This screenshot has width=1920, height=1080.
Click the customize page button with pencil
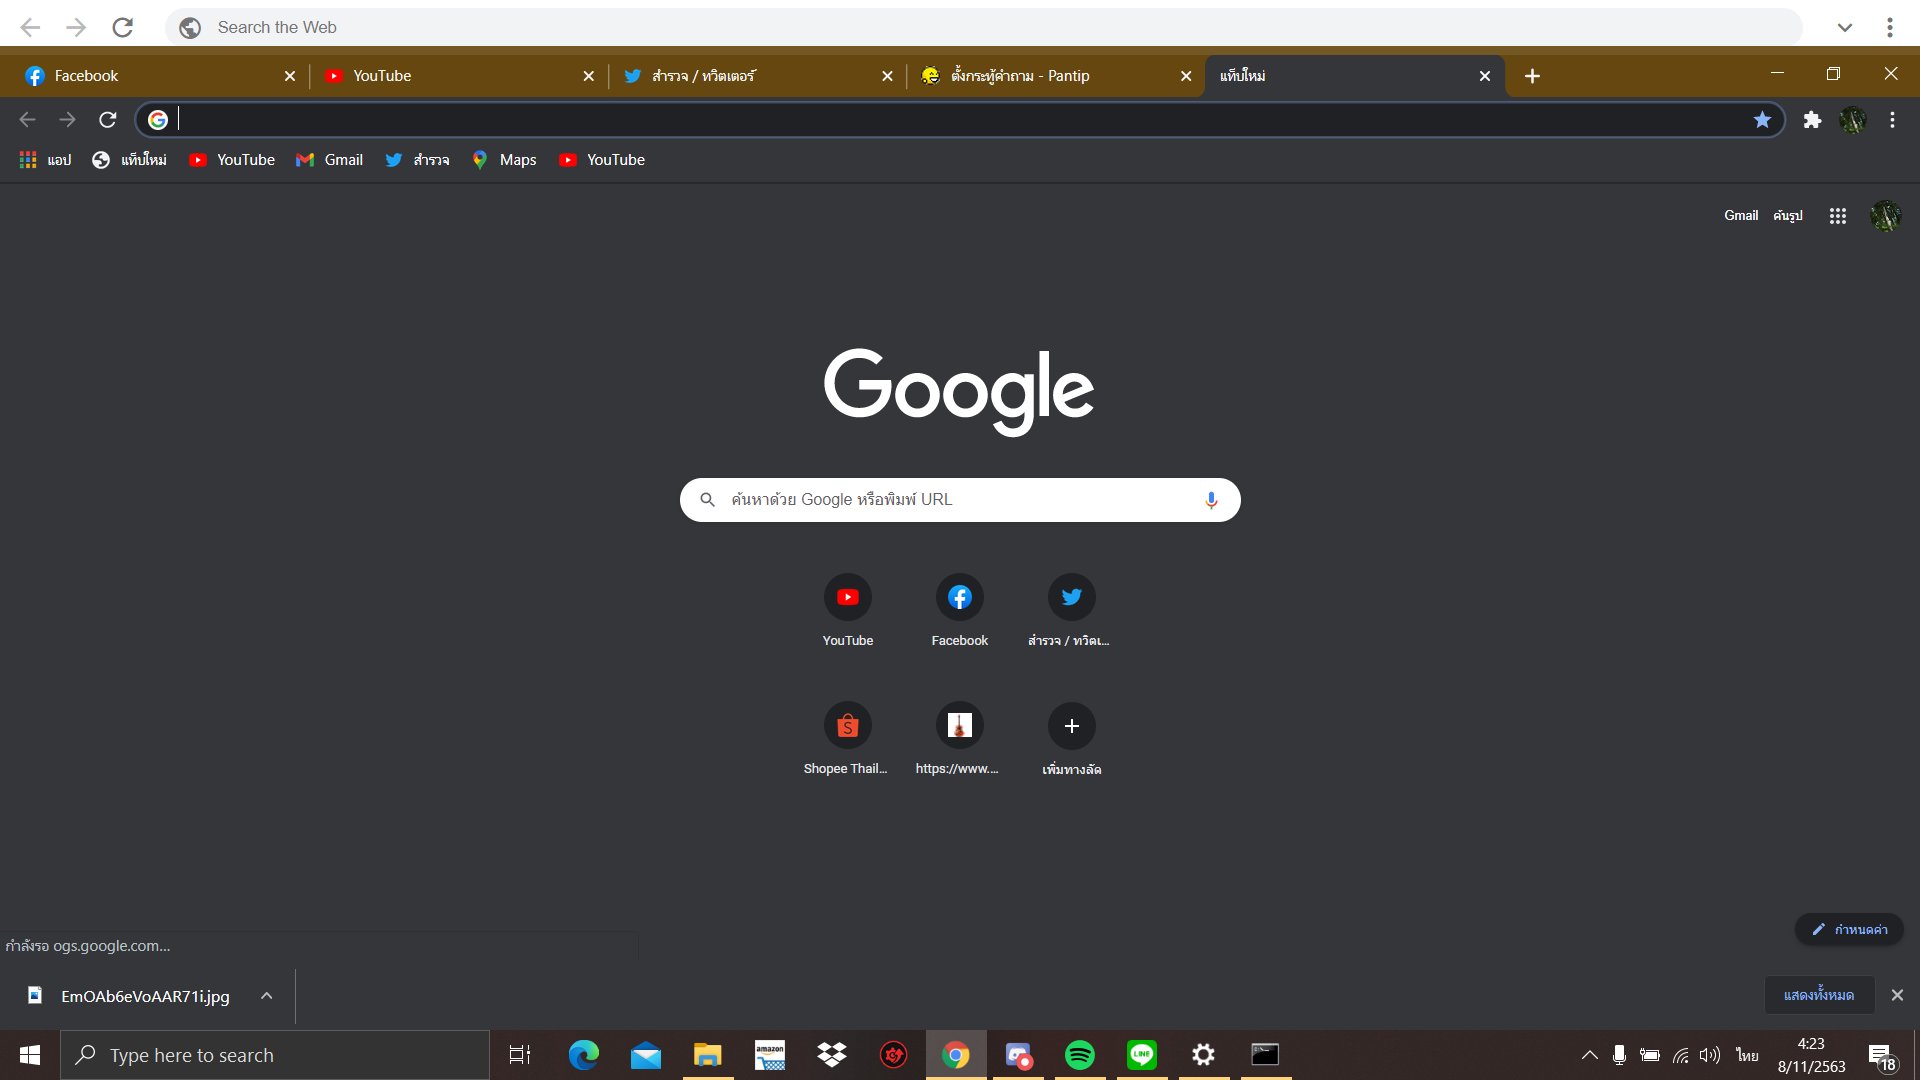click(1849, 929)
